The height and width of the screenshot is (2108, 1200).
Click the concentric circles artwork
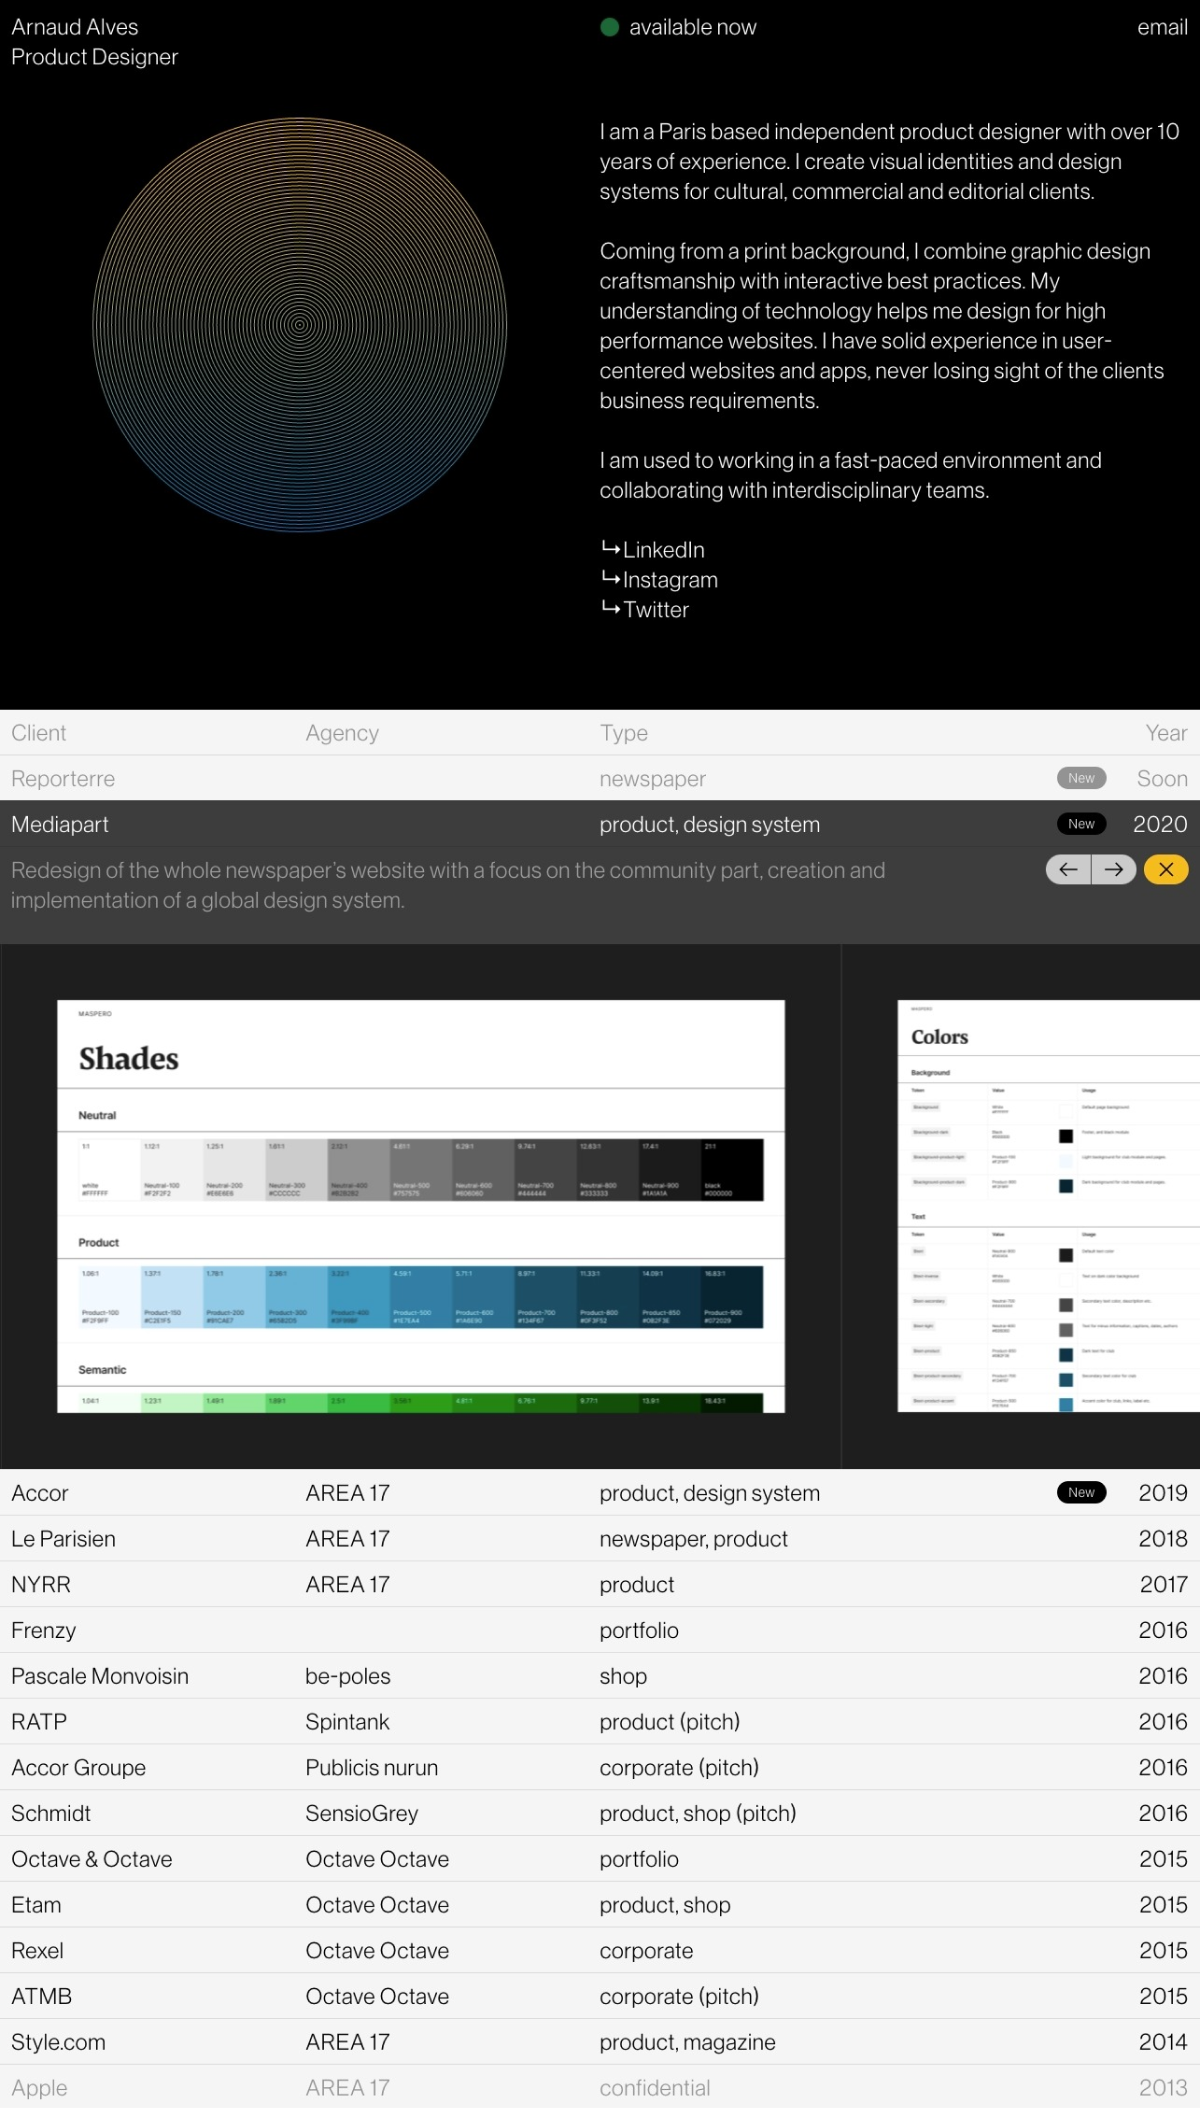coord(300,325)
